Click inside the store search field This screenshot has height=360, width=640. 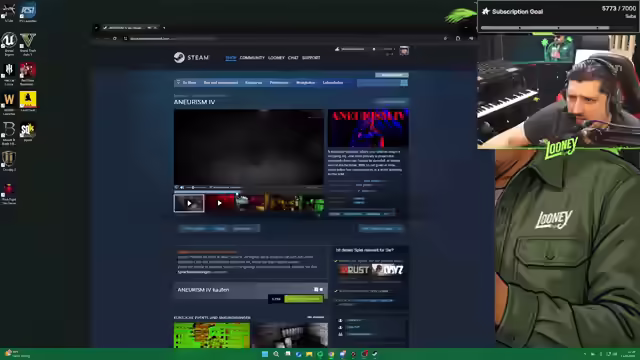click(378, 83)
